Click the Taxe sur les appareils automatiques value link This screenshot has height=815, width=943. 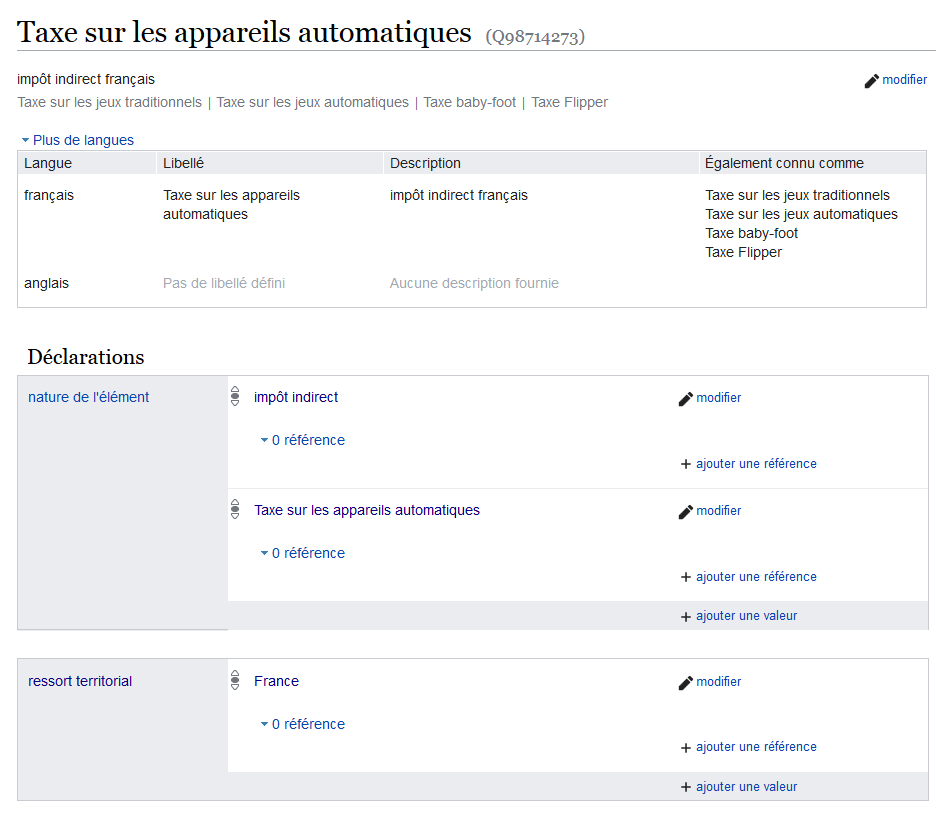click(367, 510)
